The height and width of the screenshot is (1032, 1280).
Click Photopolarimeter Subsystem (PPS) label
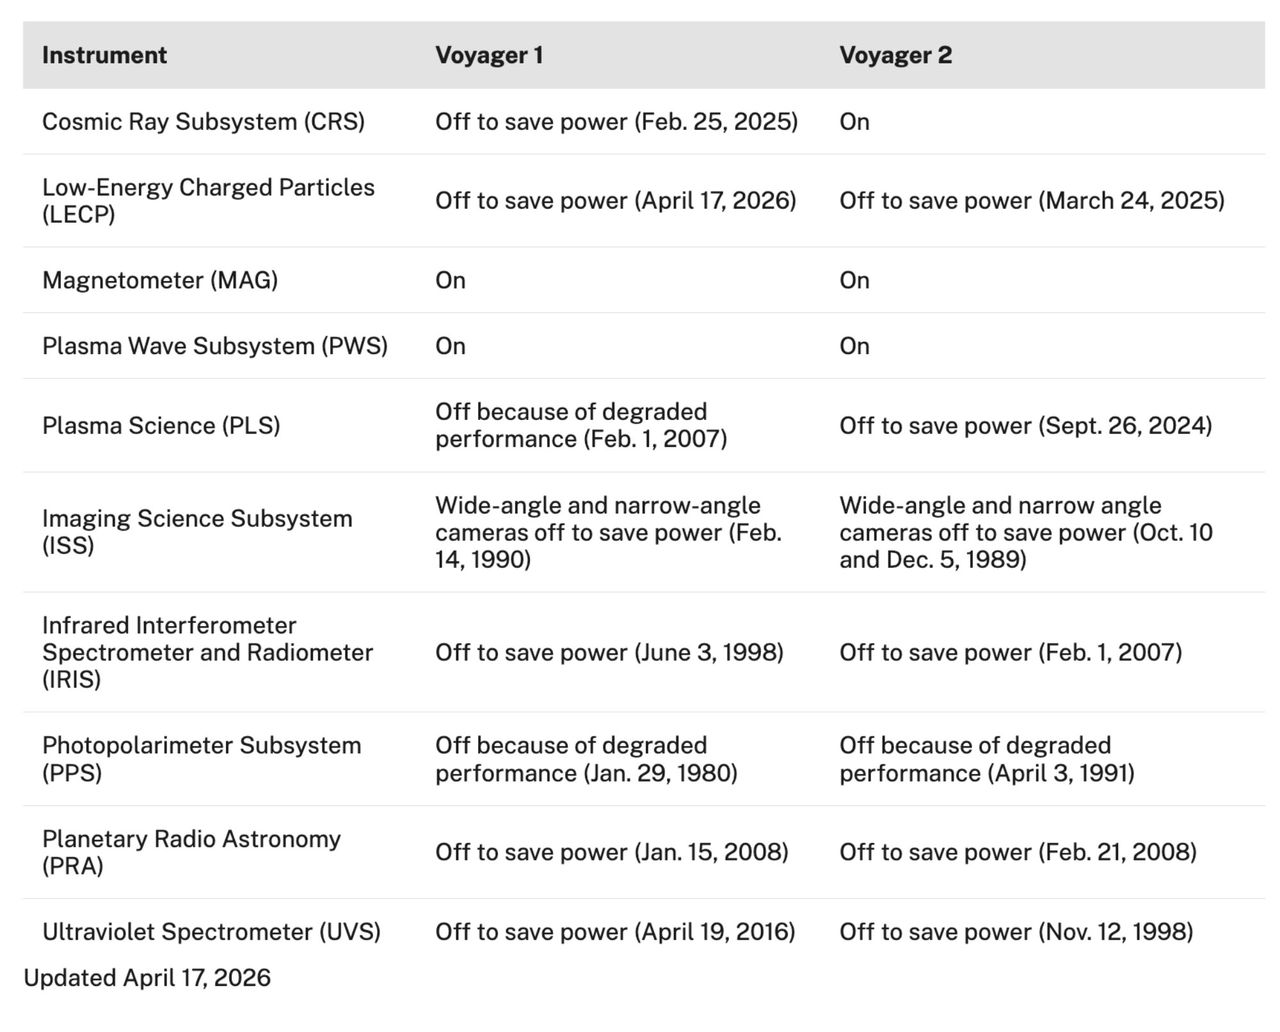point(201,759)
